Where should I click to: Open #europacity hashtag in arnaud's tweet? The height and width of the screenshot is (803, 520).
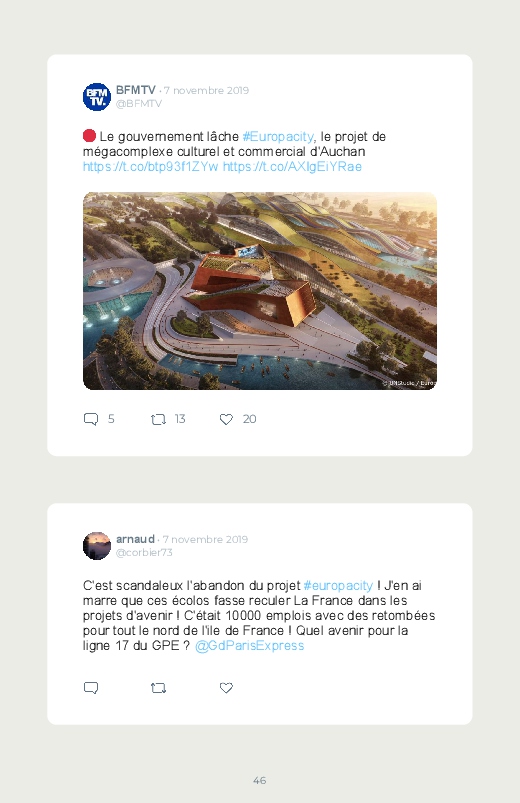tap(338, 586)
